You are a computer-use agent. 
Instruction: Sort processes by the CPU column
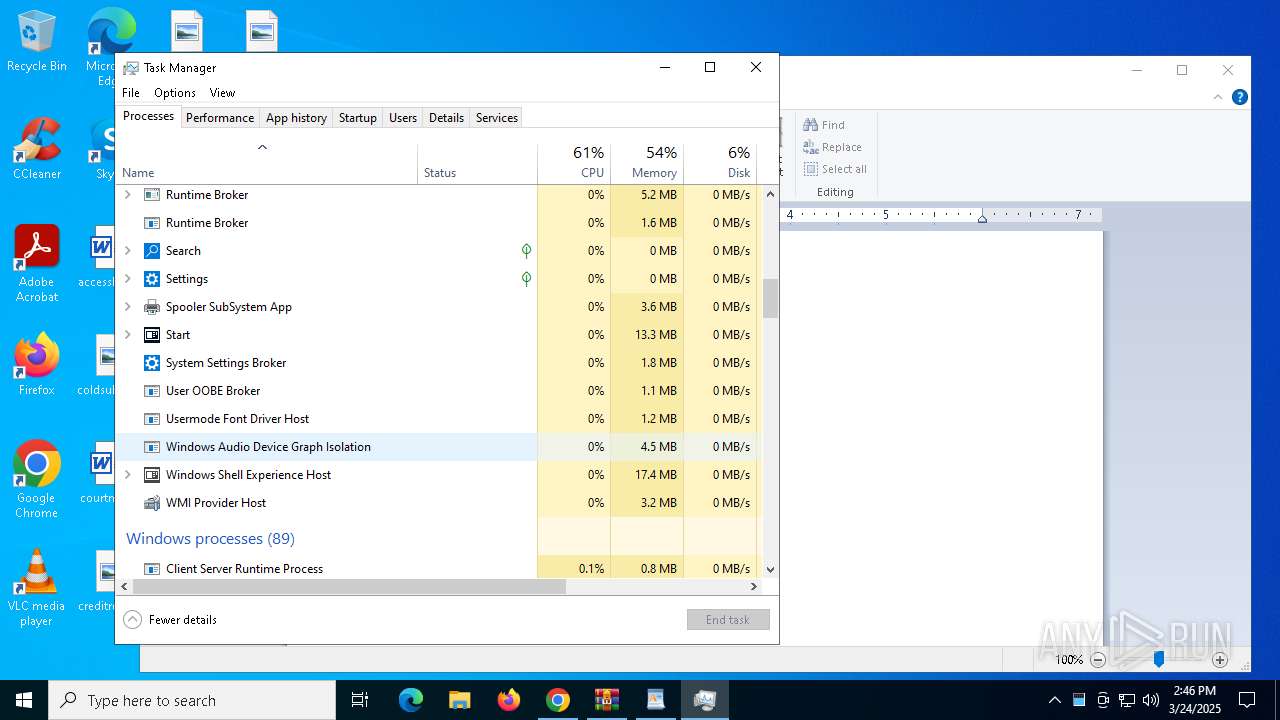(574, 164)
